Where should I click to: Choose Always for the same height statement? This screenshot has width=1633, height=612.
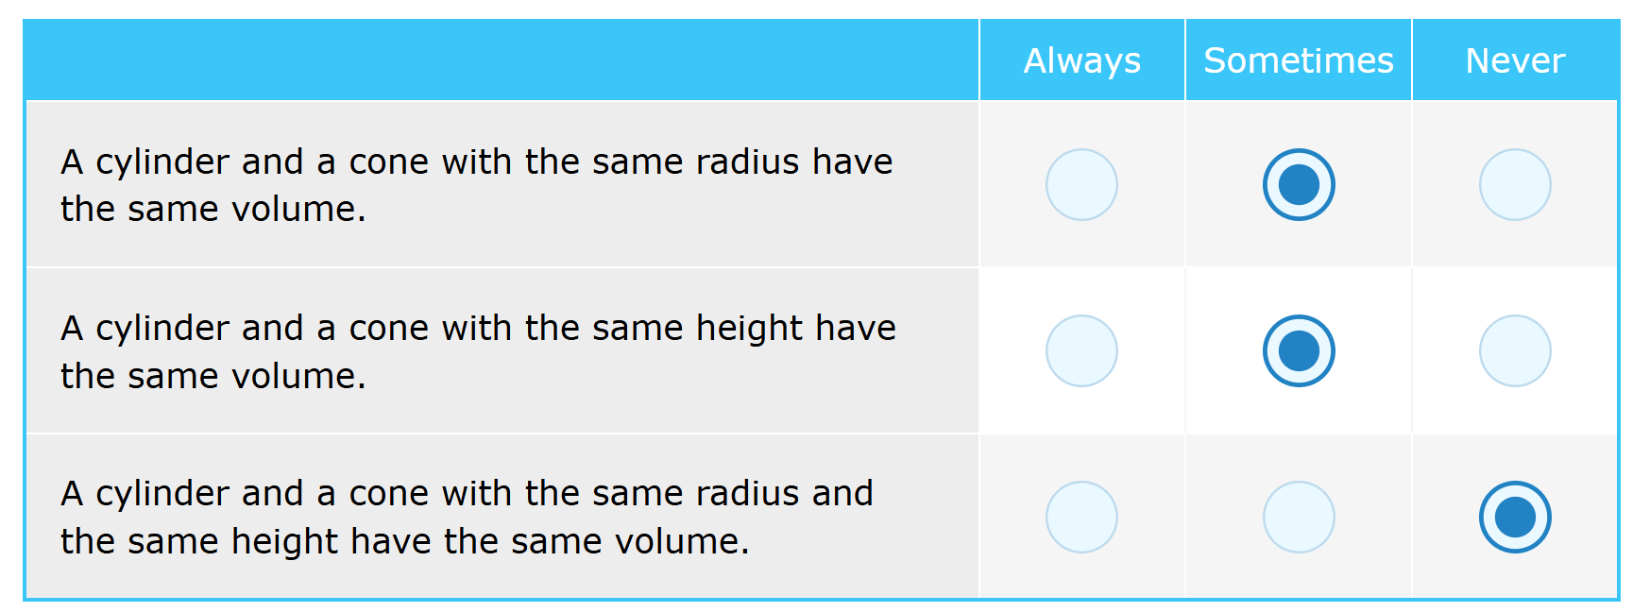1081,351
